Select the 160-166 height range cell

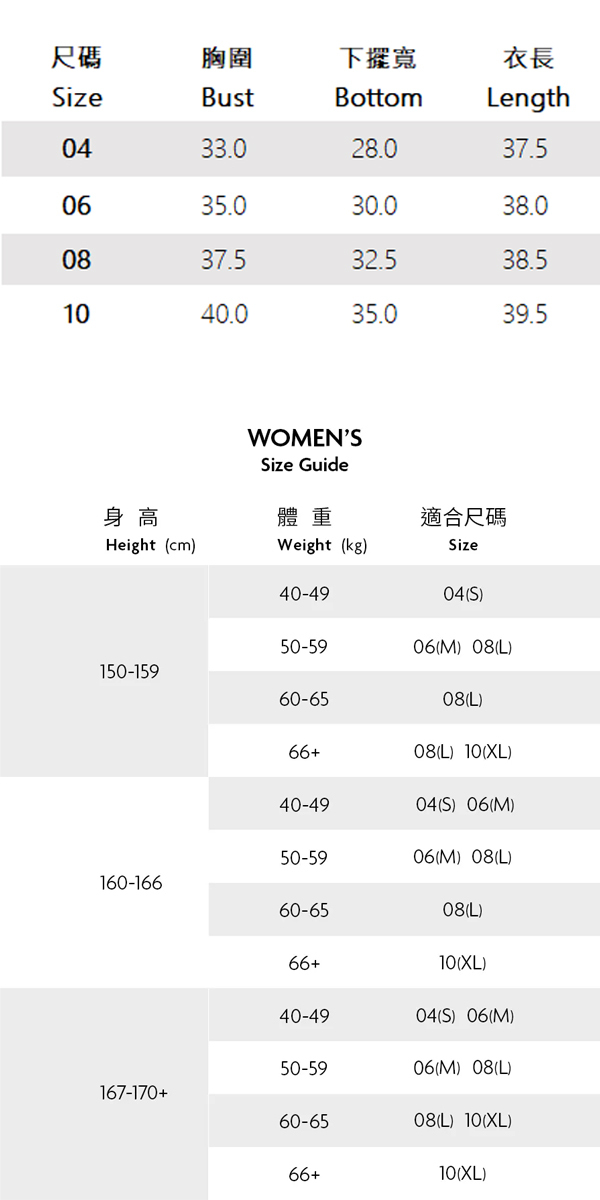pyautogui.click(x=131, y=883)
